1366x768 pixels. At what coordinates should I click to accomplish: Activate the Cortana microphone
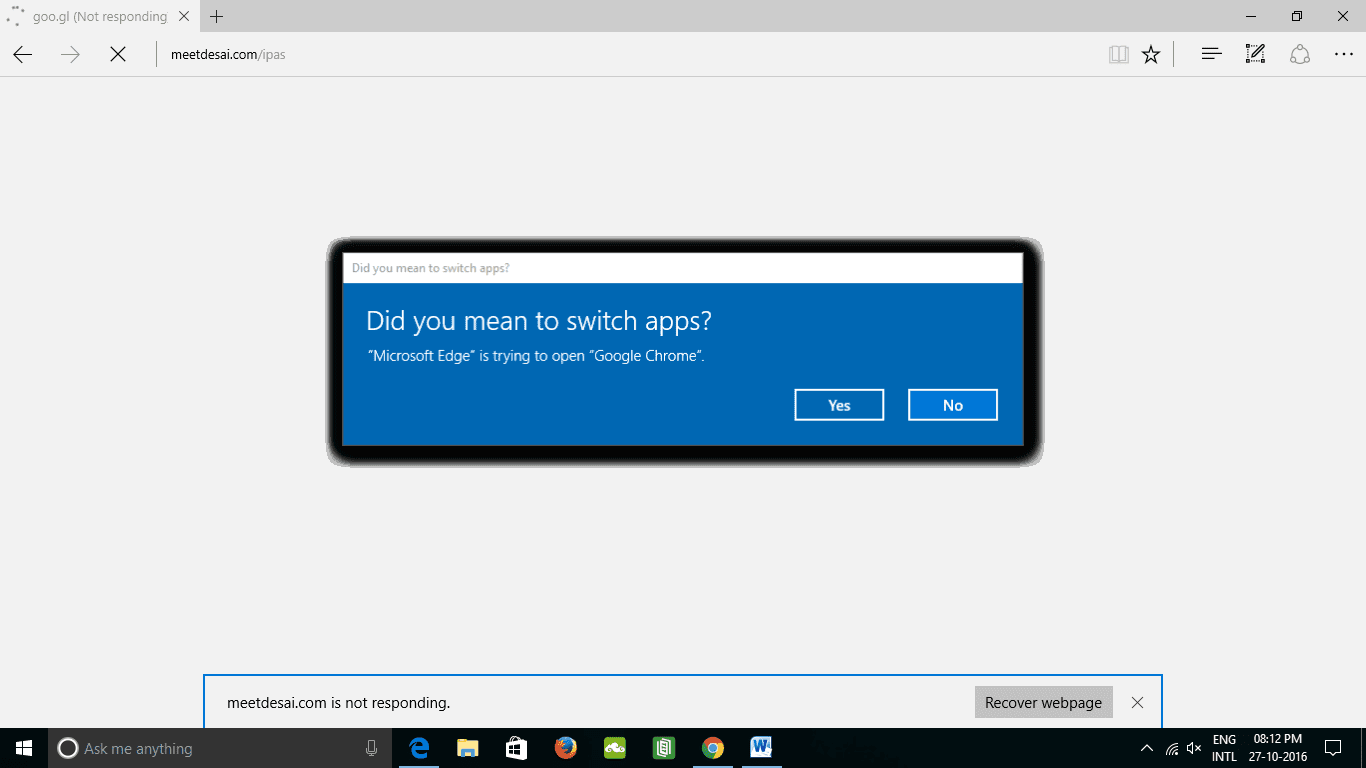371,748
